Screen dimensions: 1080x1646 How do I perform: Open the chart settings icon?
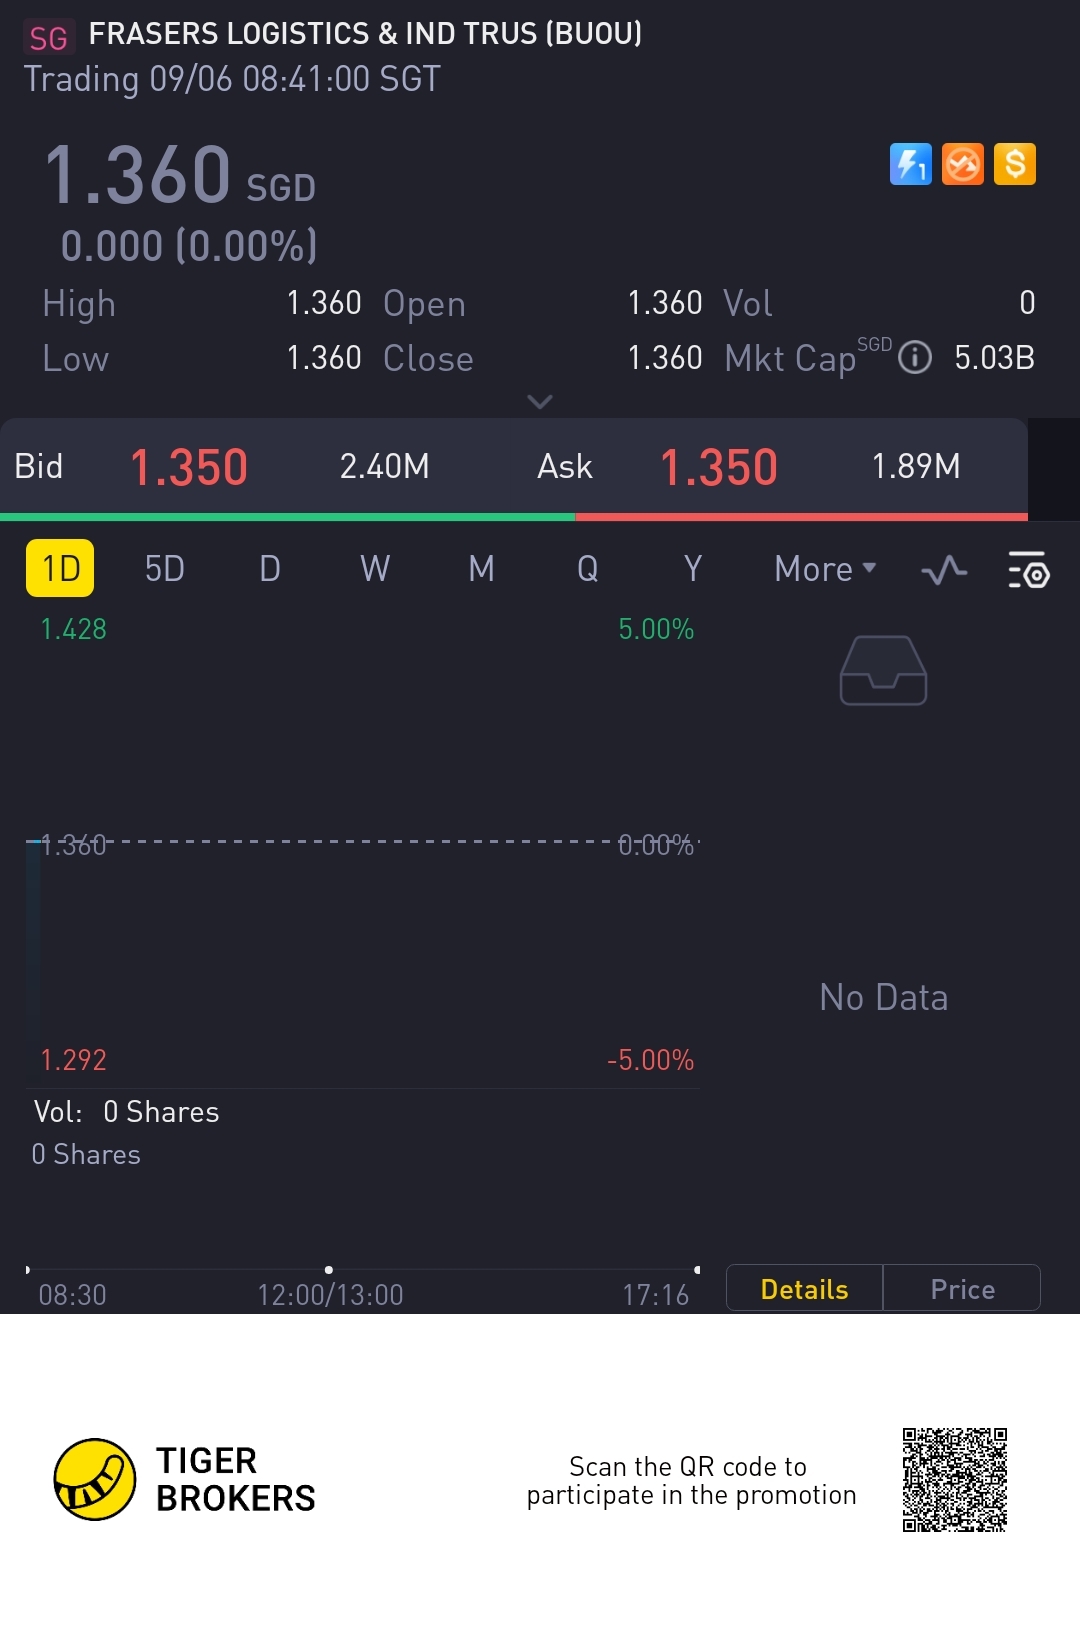tap(1028, 570)
